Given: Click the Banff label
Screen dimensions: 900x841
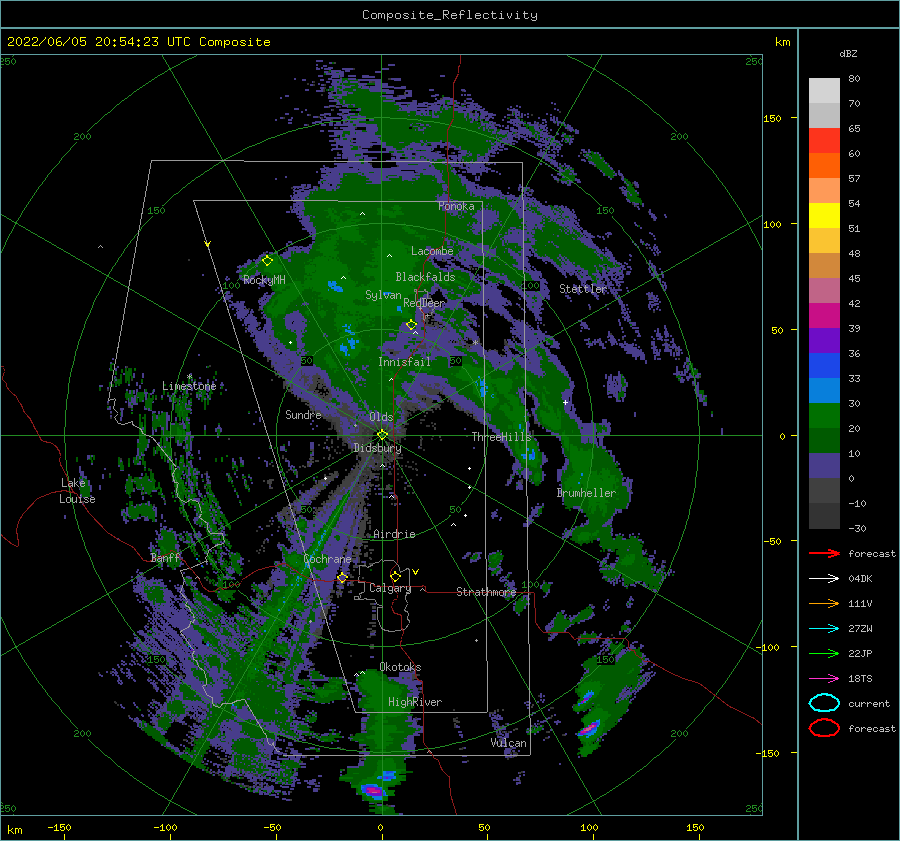Looking at the screenshot, I should point(165,558).
